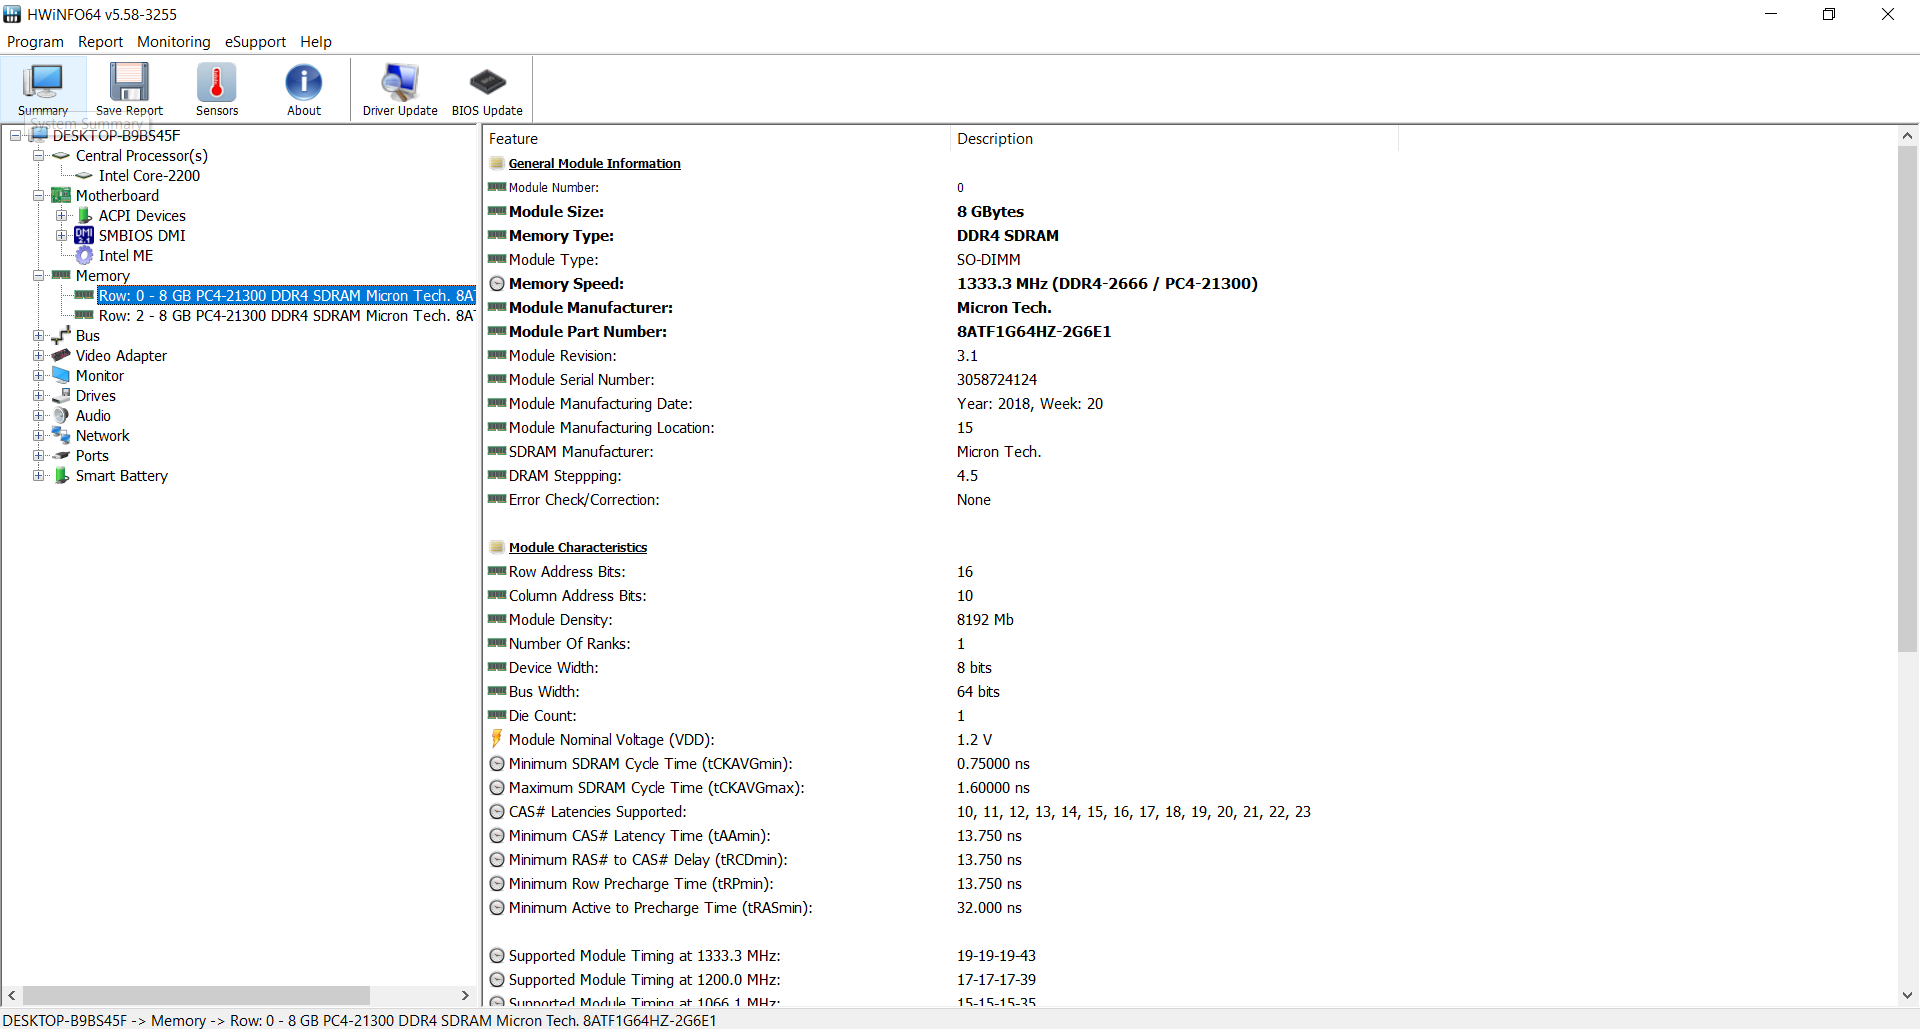Open the Sensors thermometer icon
The width and height of the screenshot is (1920, 1029).
pos(217,89)
